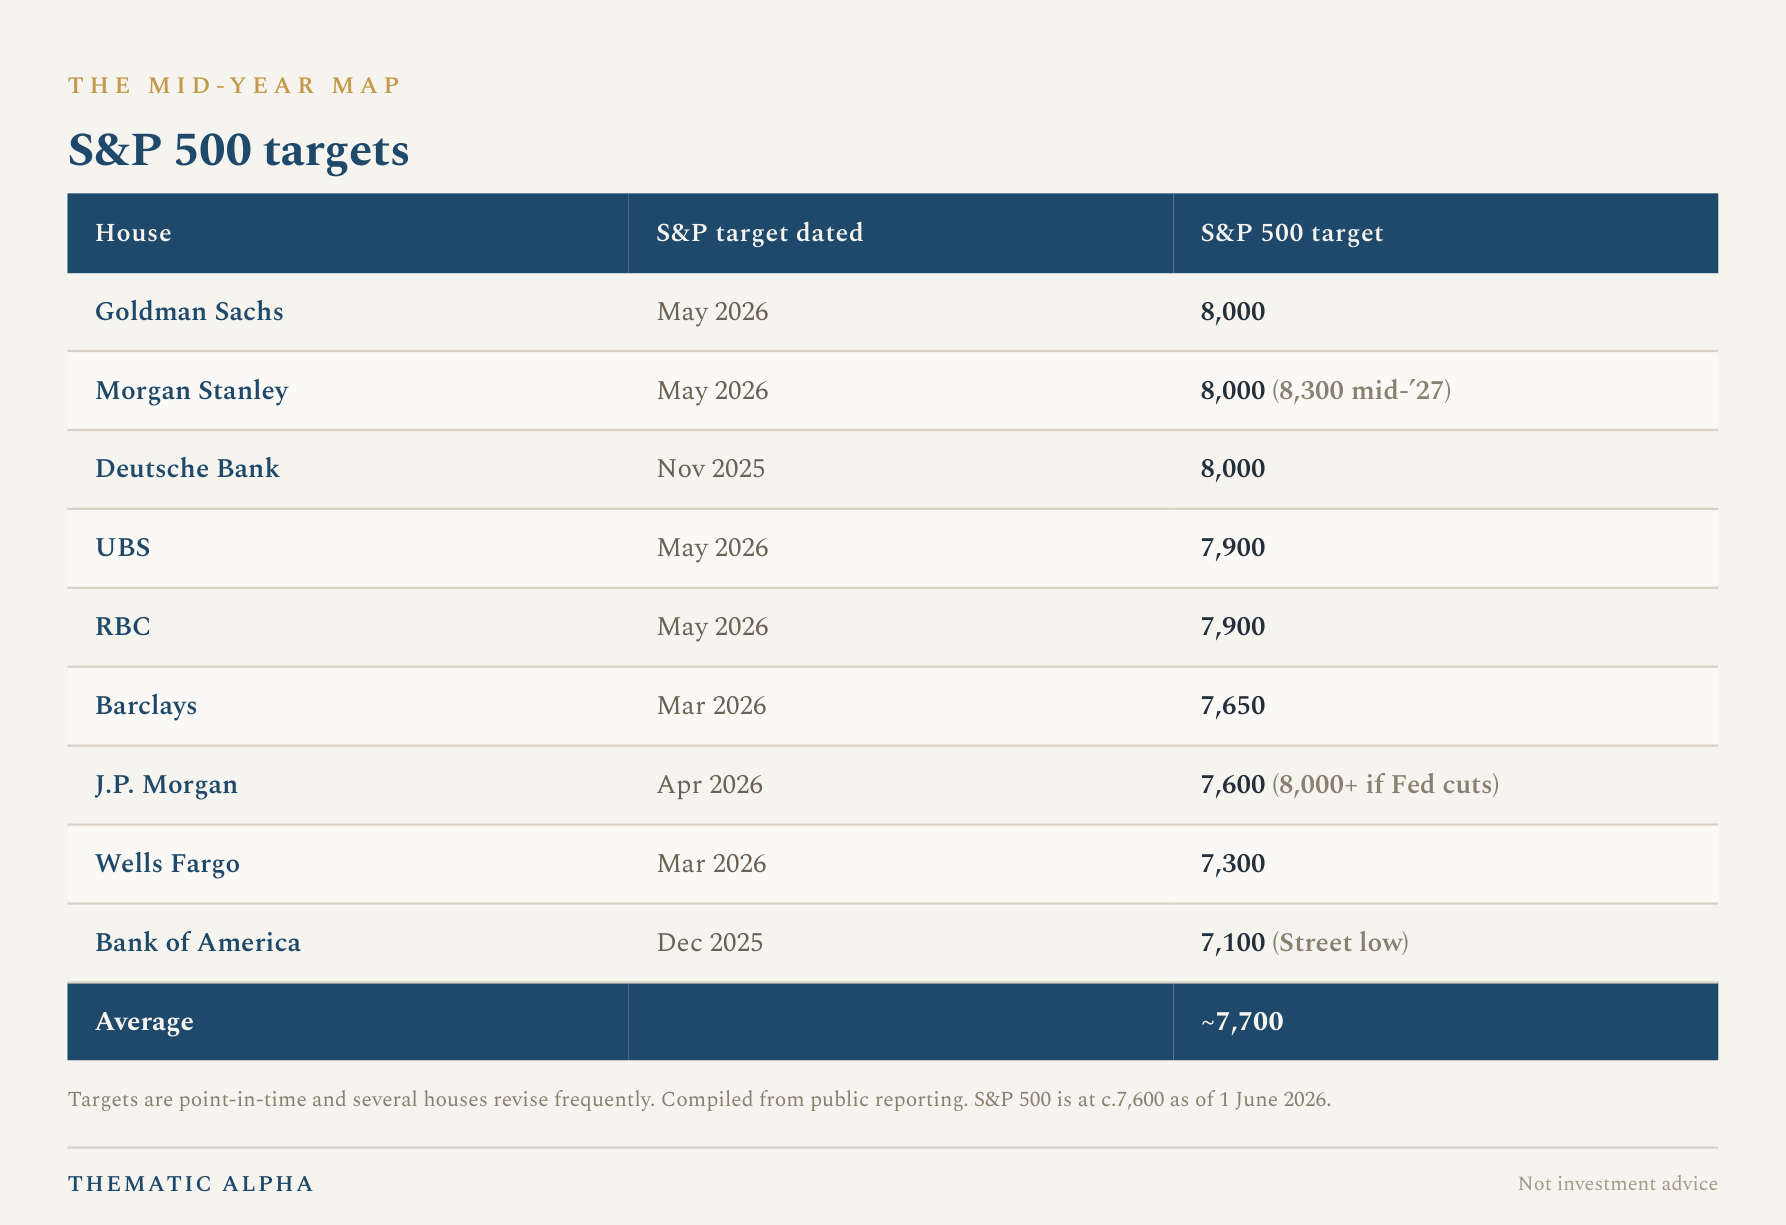Screen dimensions: 1786x1225
Task: Click the Thematic Alpha footer brand
Action: (191, 1184)
